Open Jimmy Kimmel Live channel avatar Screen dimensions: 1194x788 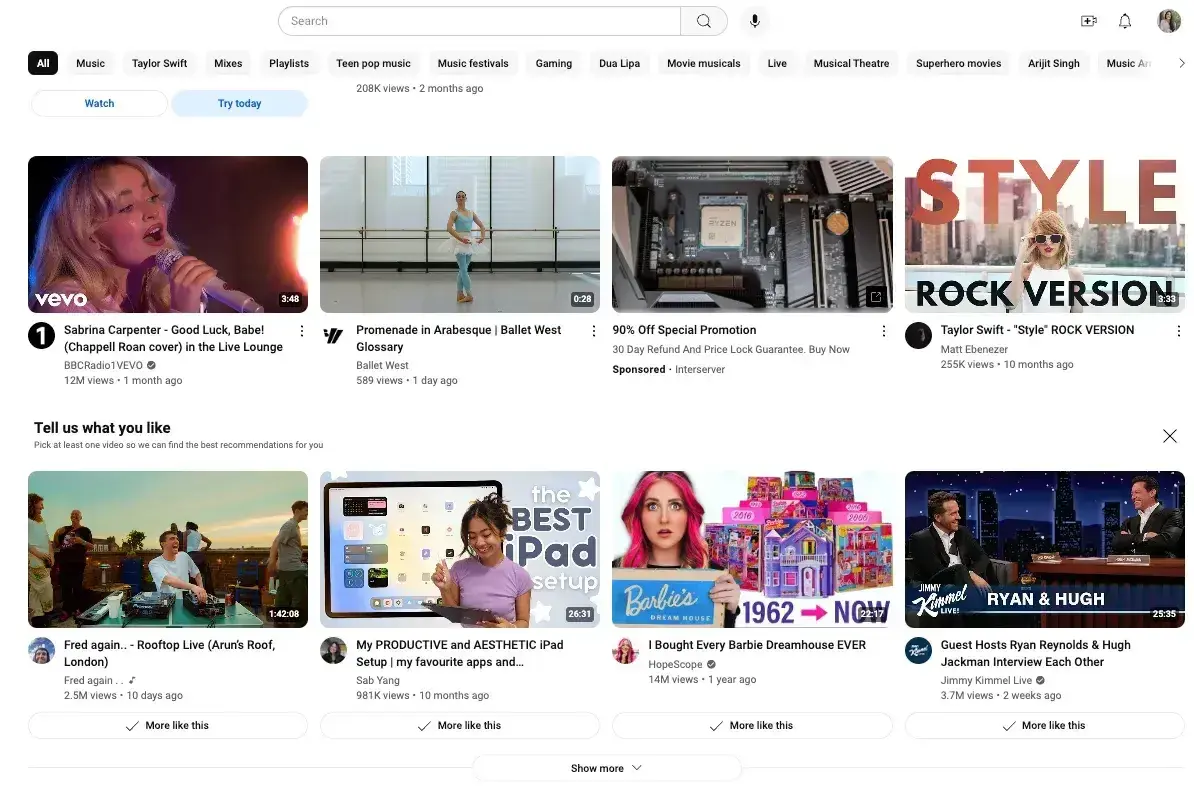918,651
